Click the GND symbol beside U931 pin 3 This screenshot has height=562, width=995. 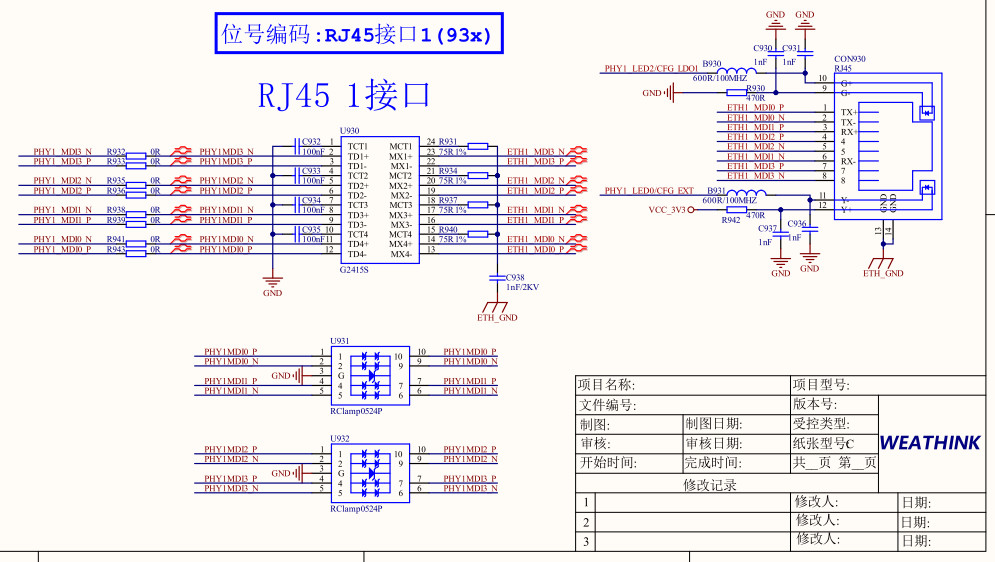298,376
